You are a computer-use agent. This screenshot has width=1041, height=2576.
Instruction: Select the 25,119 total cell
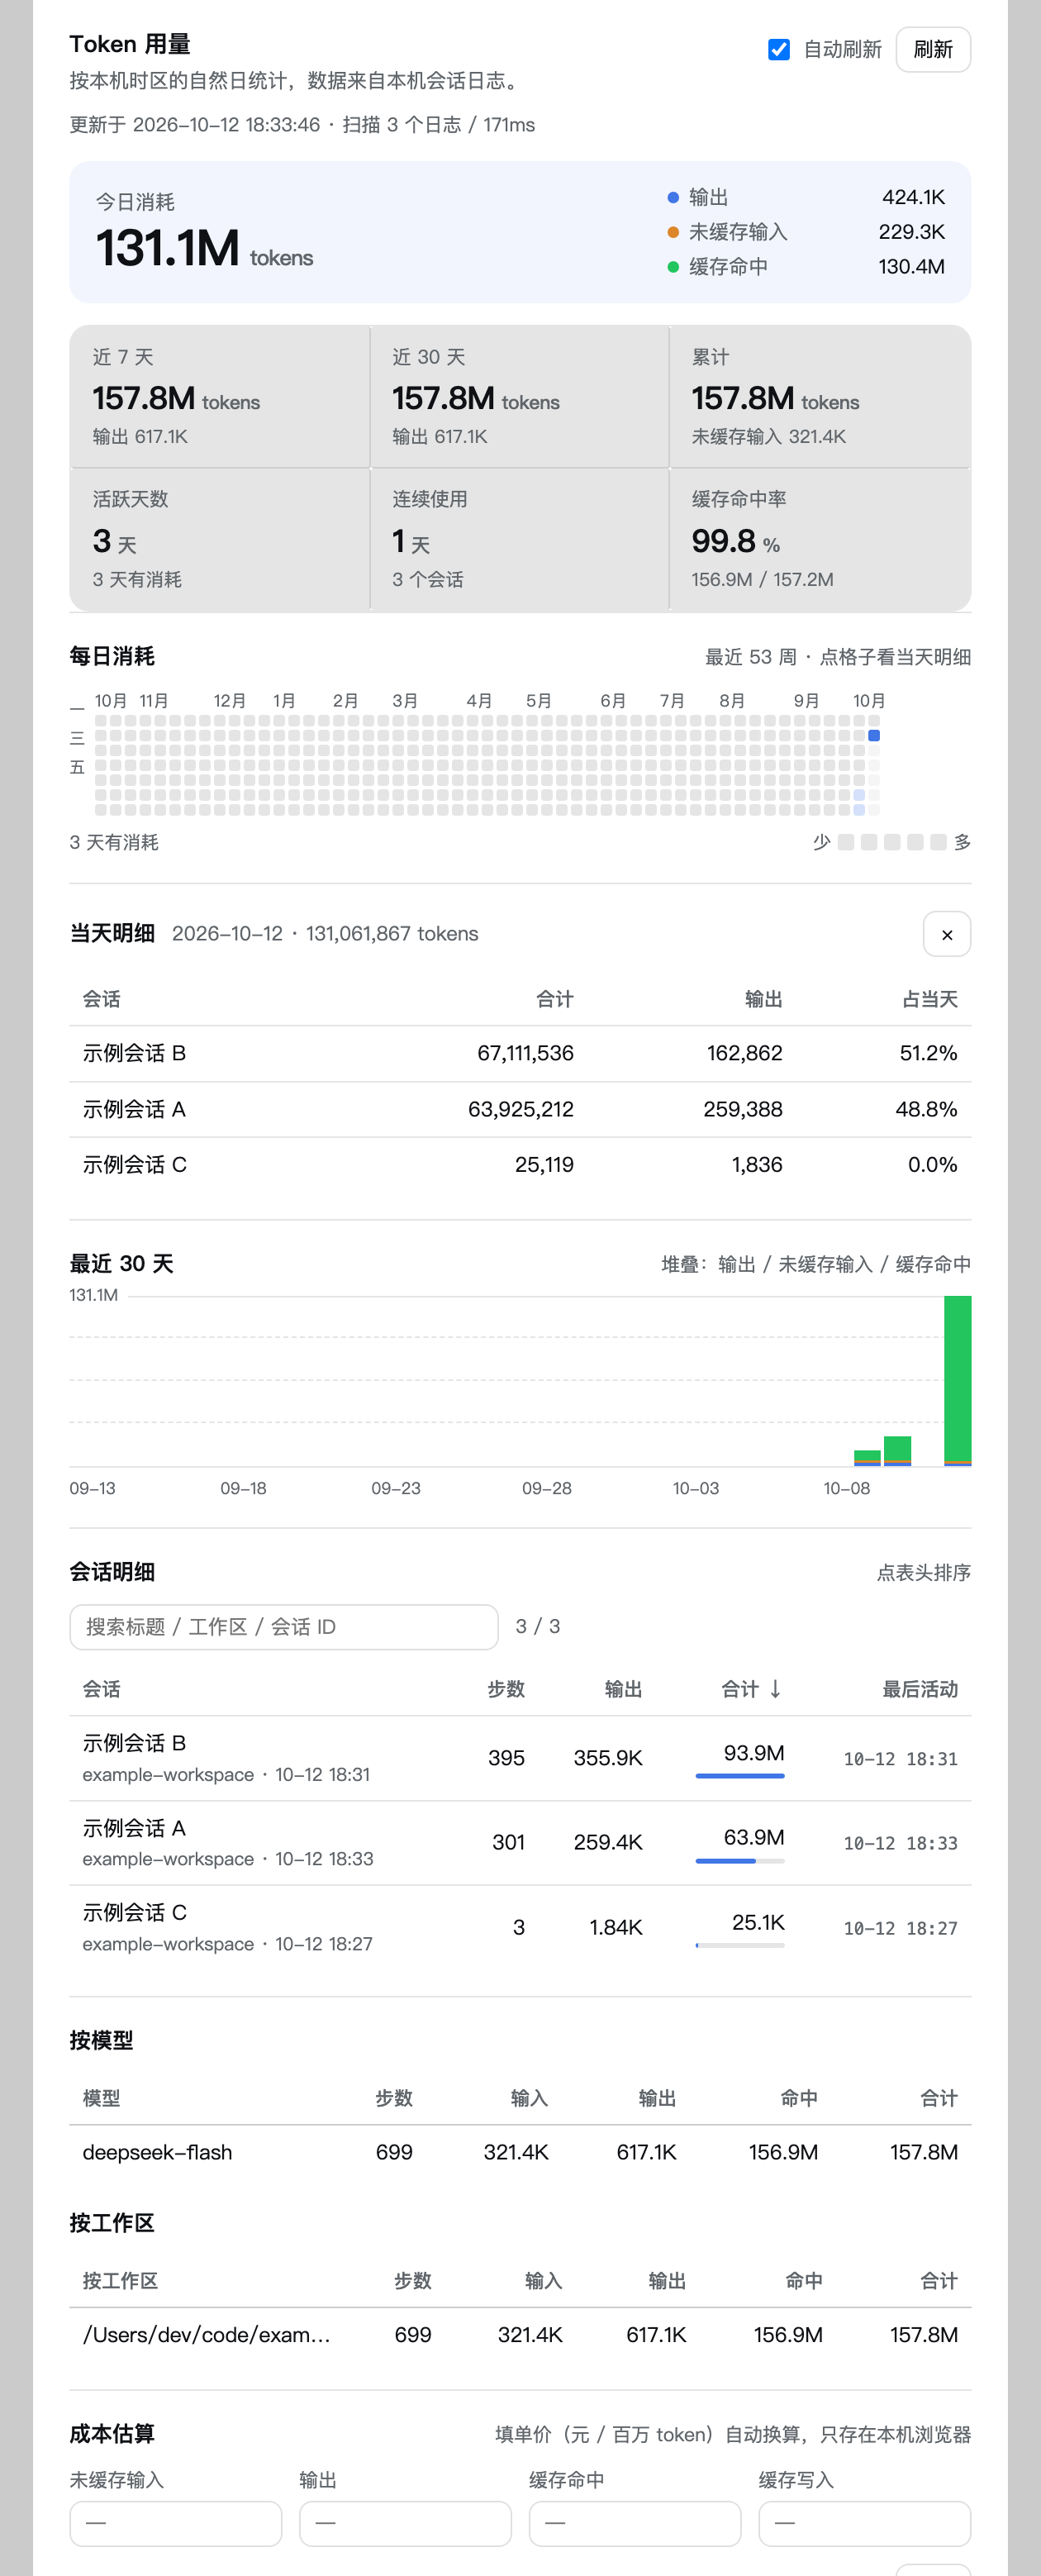pos(544,1165)
